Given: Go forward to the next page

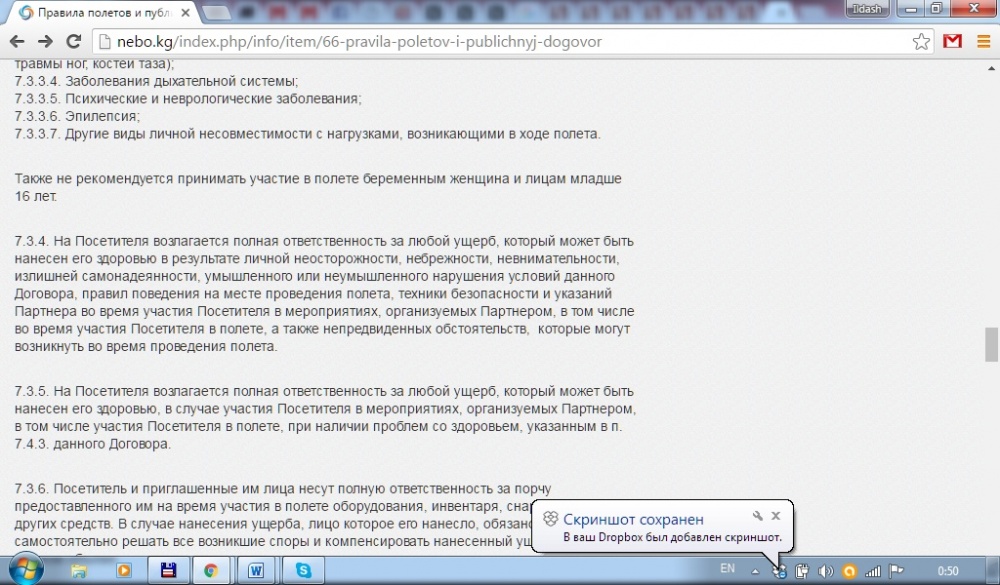Looking at the screenshot, I should click(x=45, y=41).
